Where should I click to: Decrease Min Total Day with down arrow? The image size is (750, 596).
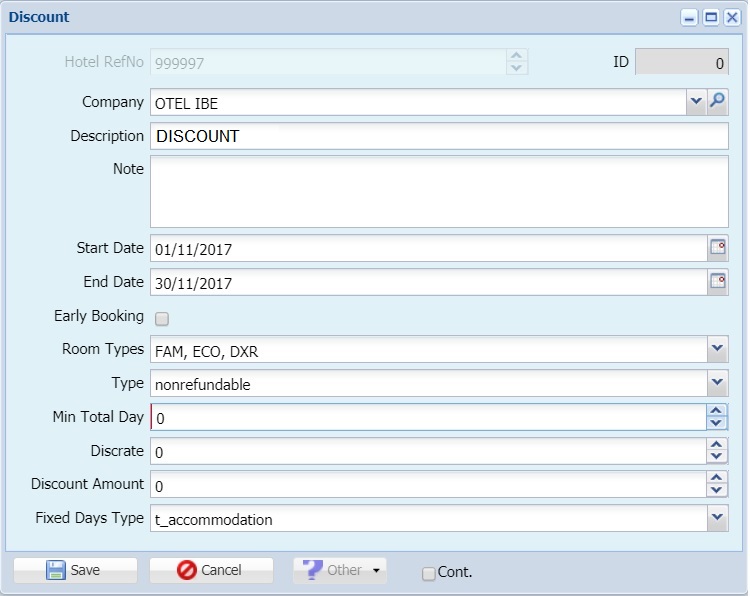point(716,422)
